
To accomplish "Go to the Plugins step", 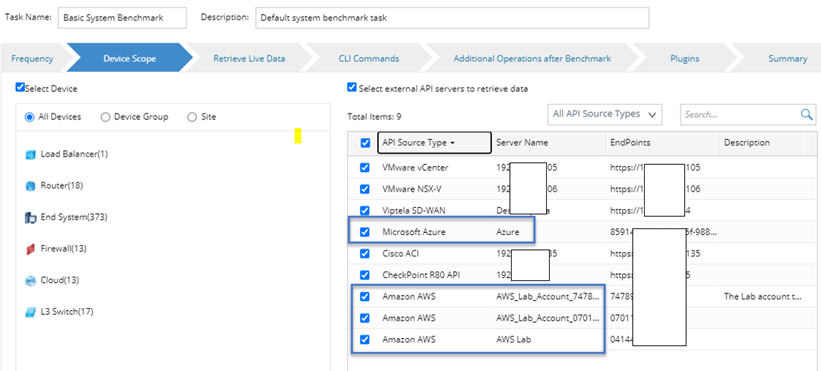I will (684, 59).
